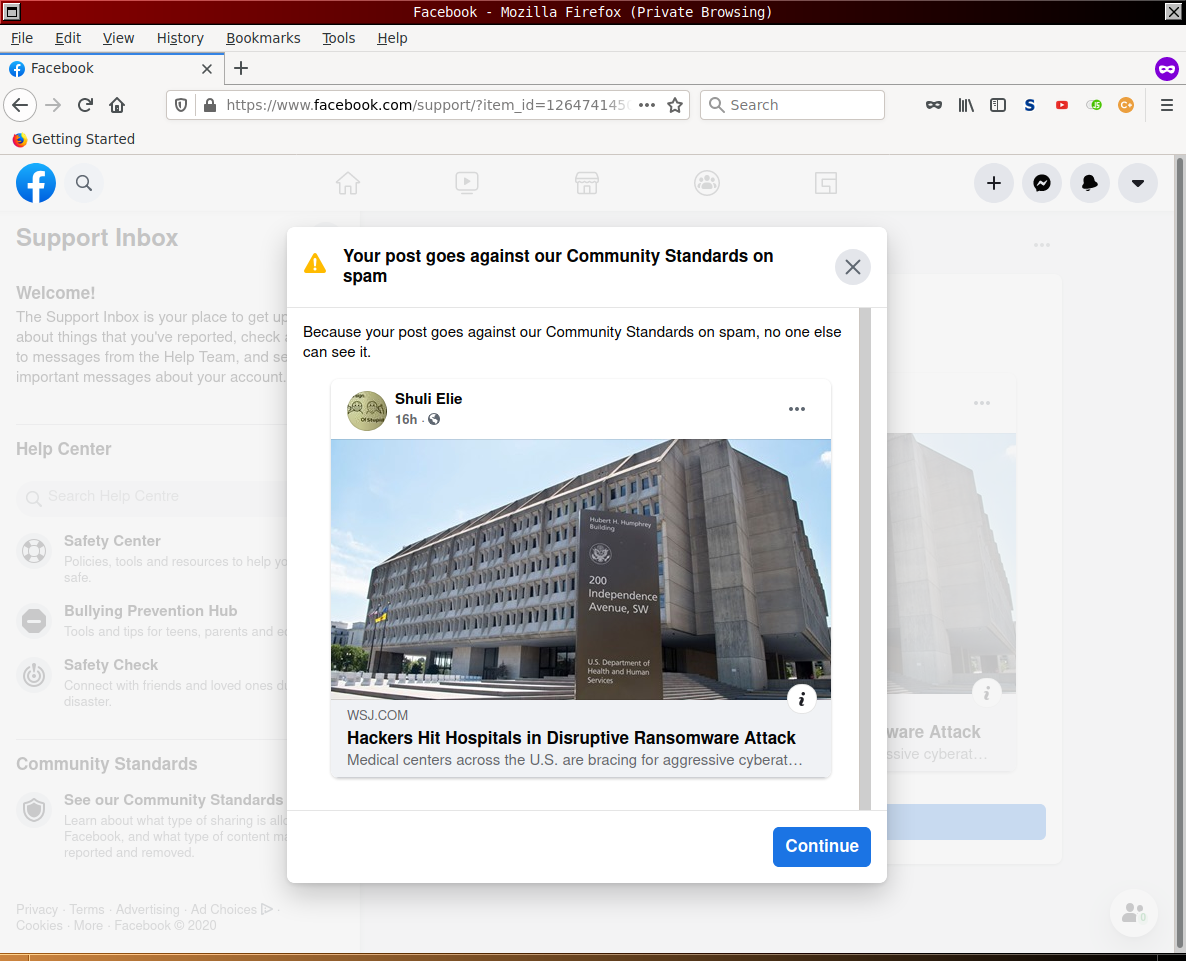Open the View menu
Screen dimensions: 1186x961
point(118,38)
